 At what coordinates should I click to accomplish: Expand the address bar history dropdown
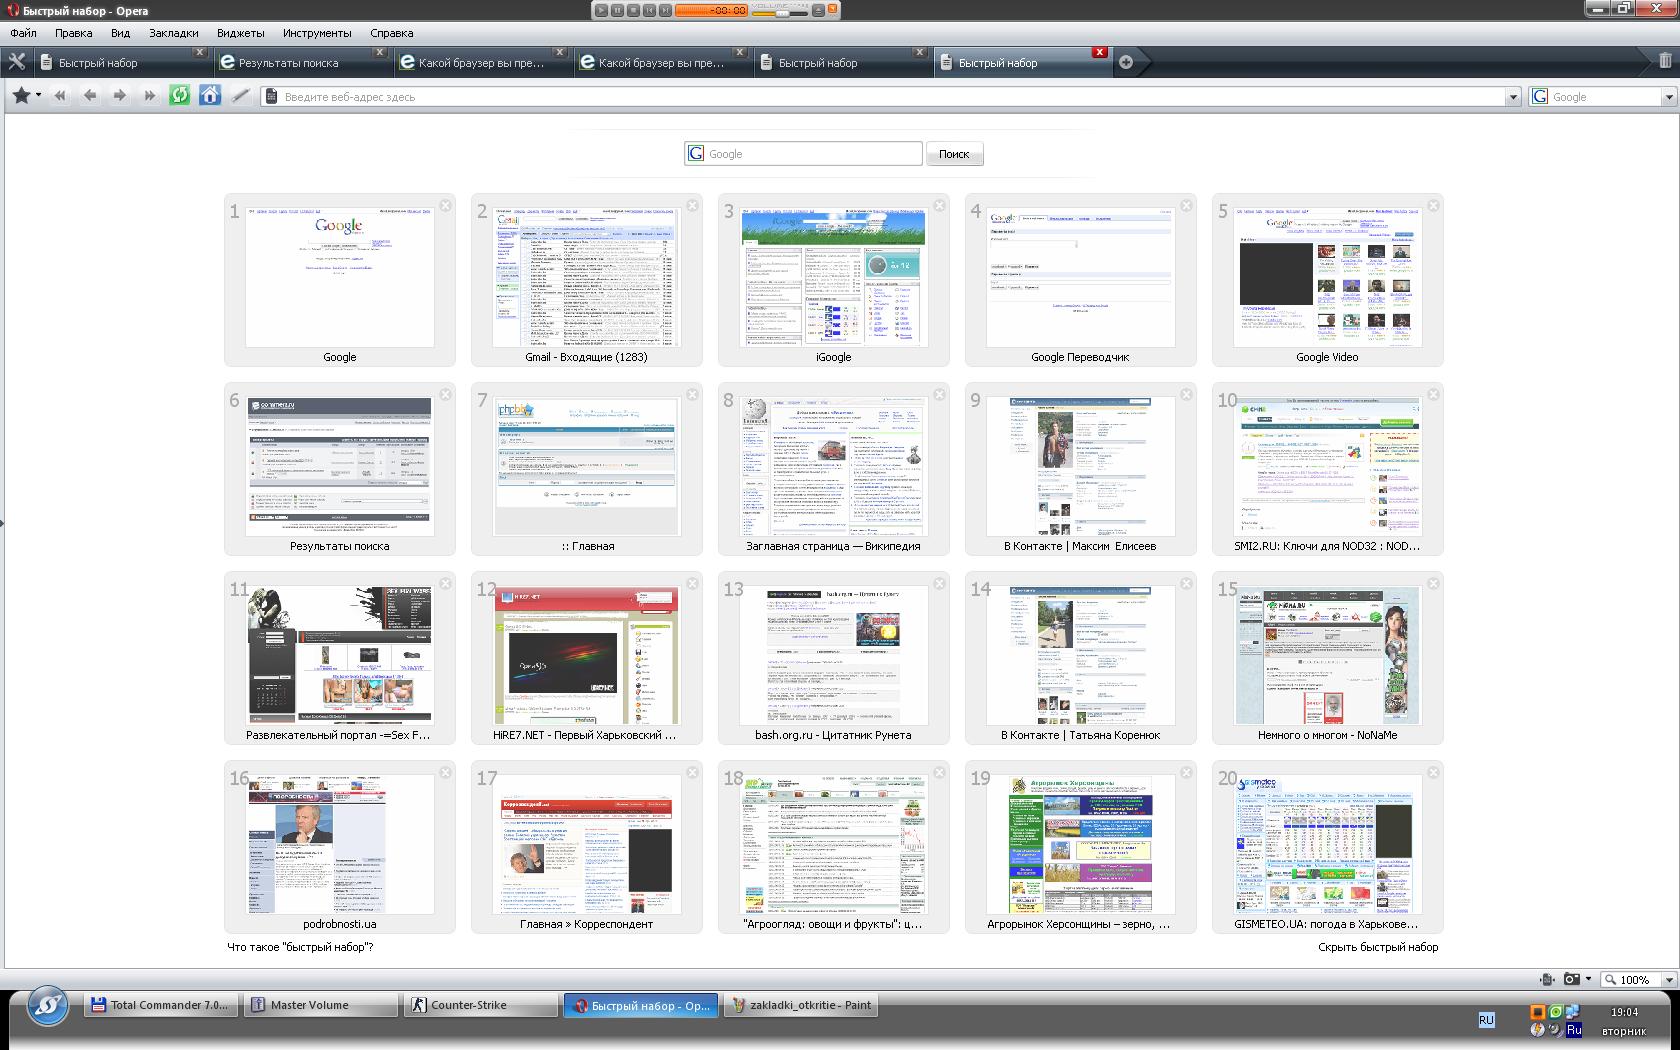[x=1513, y=97]
